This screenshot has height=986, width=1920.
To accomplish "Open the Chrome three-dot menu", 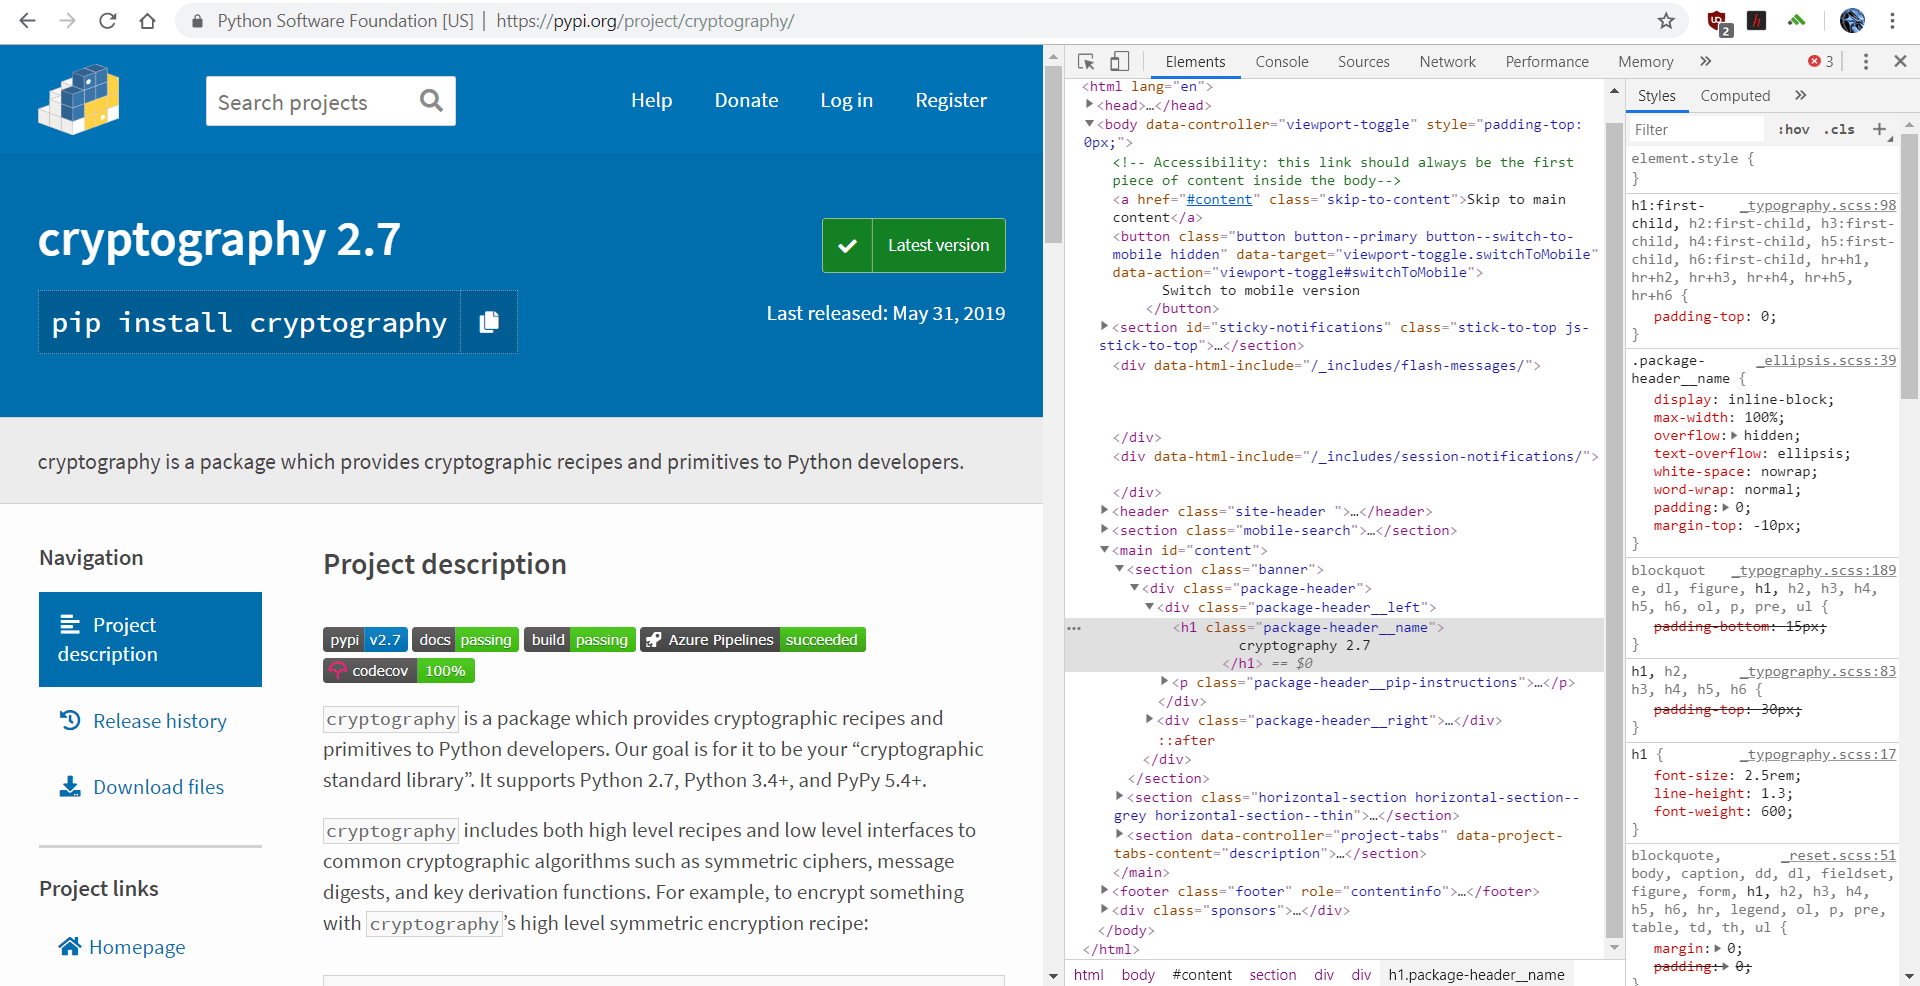I will coord(1892,21).
